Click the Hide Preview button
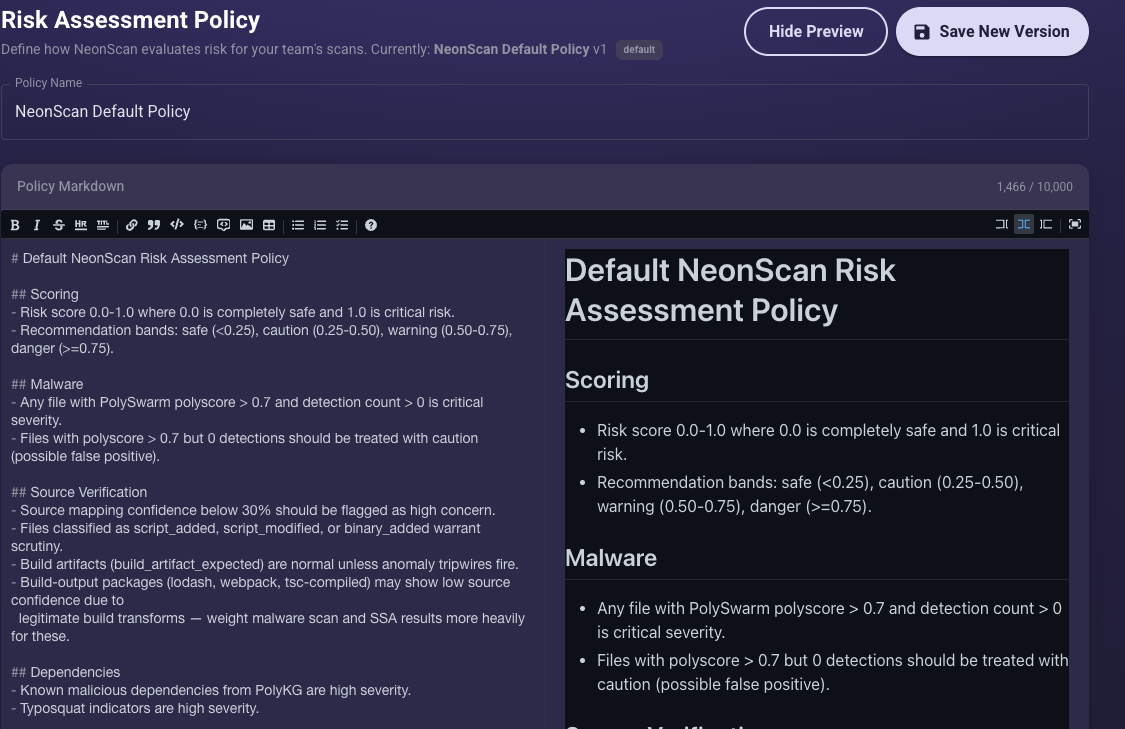 point(816,32)
